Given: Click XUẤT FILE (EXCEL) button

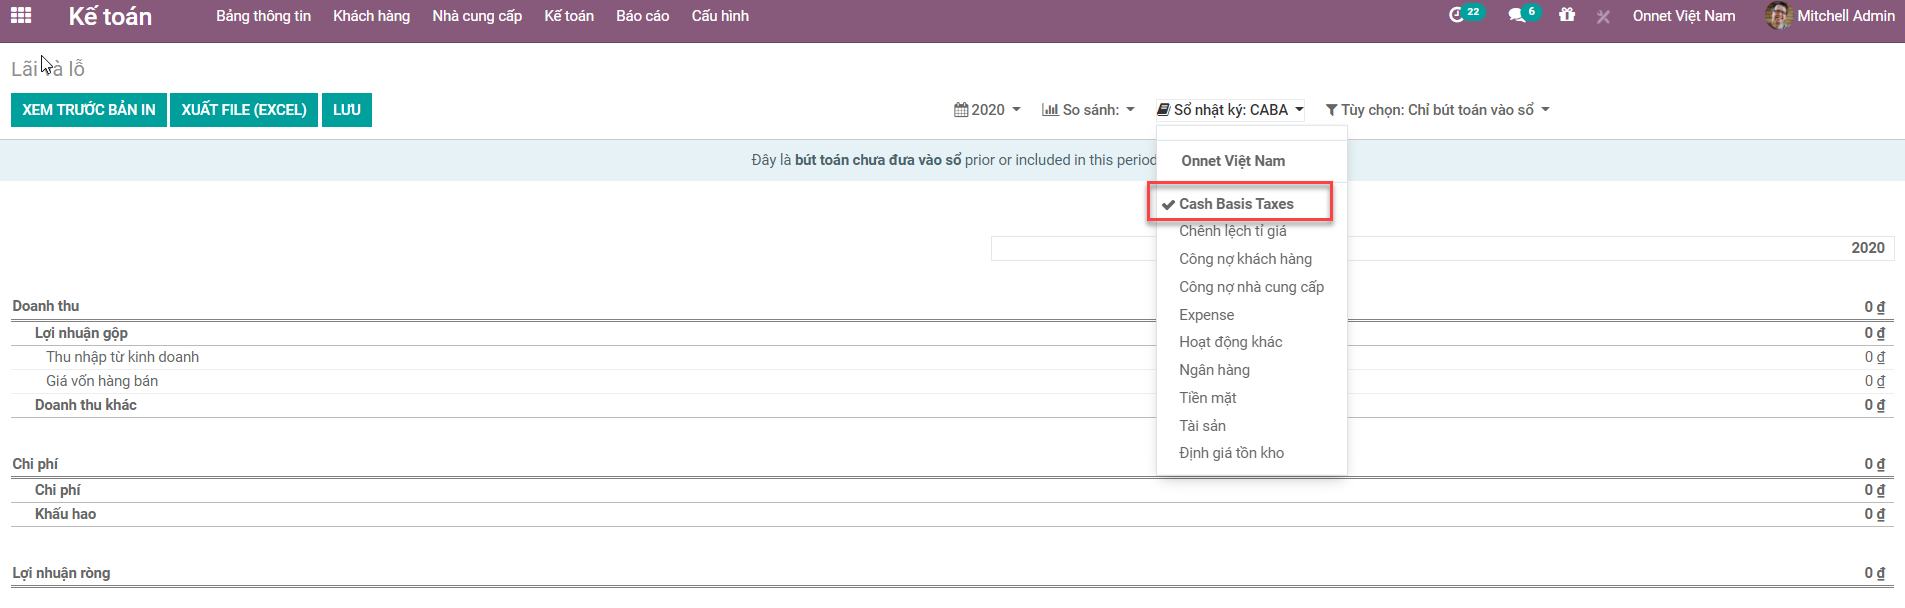Looking at the screenshot, I should click(x=244, y=110).
